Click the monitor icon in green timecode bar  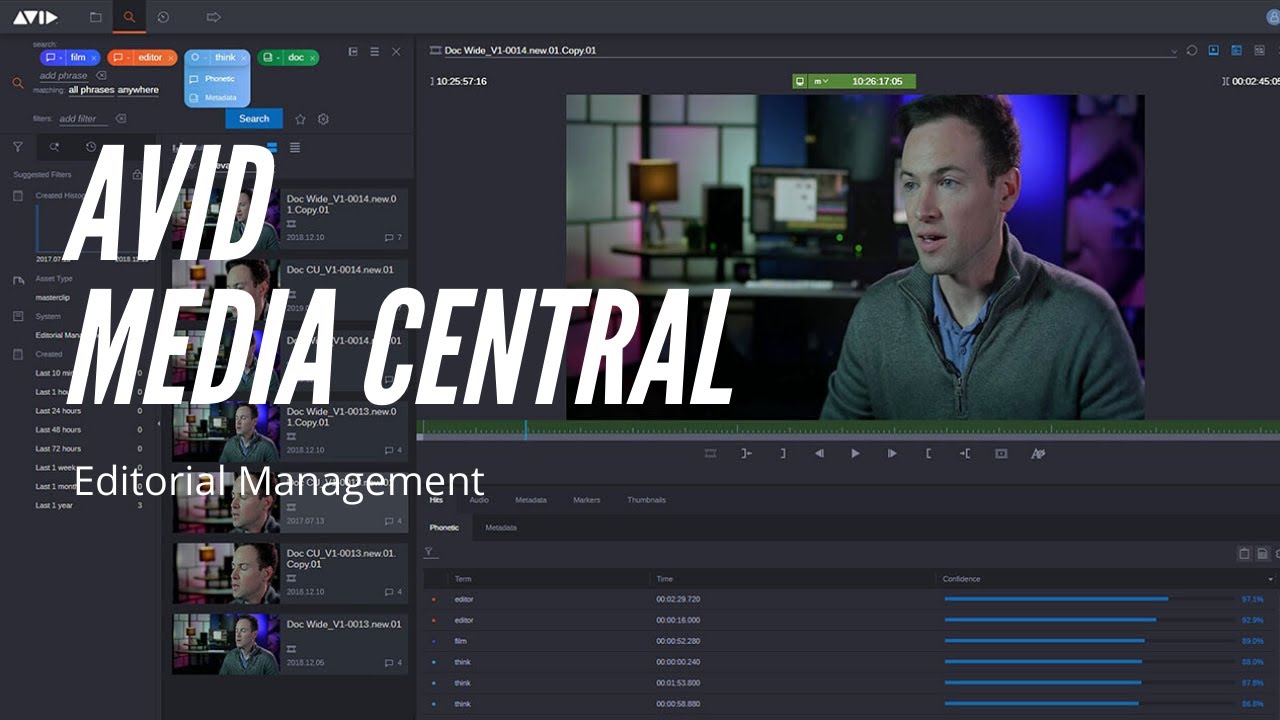click(x=800, y=81)
